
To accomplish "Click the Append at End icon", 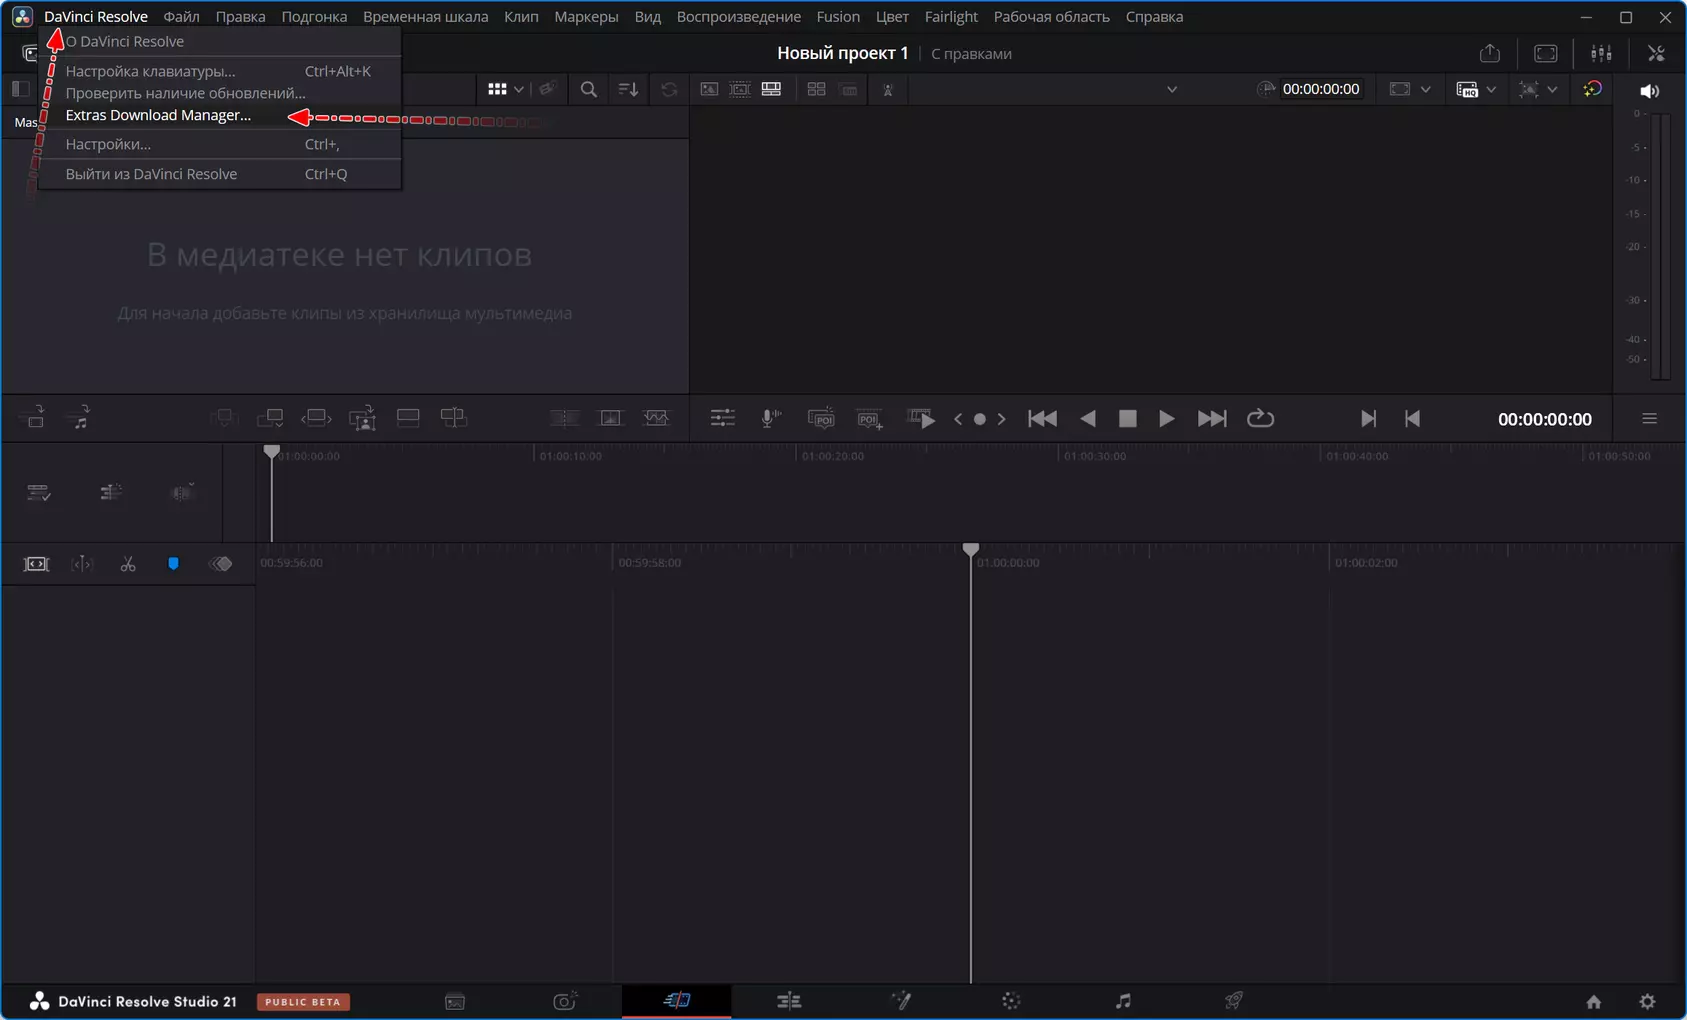I will [270, 418].
